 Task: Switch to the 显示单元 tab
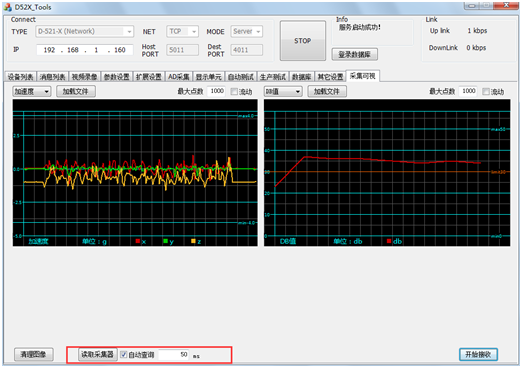point(209,77)
